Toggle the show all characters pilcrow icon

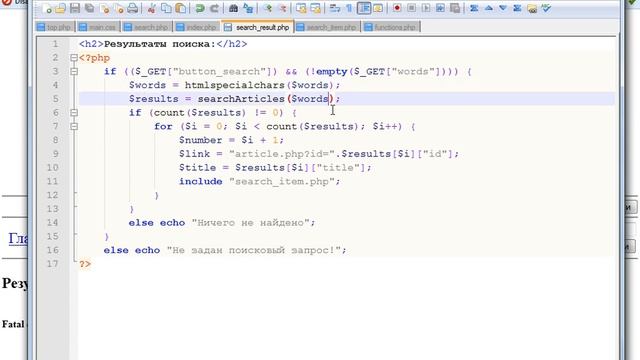coord(349,8)
